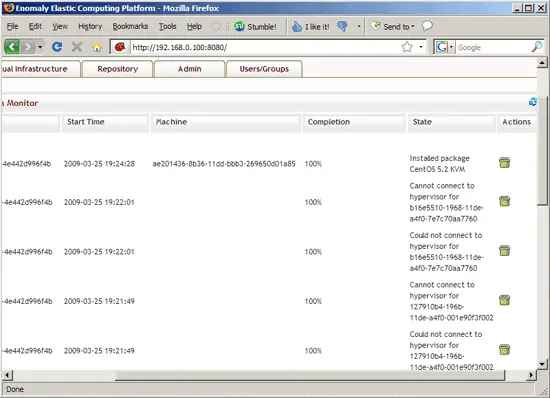The width and height of the screenshot is (550, 398).
Task: Open the Bookmarks menu
Action: click(130, 27)
